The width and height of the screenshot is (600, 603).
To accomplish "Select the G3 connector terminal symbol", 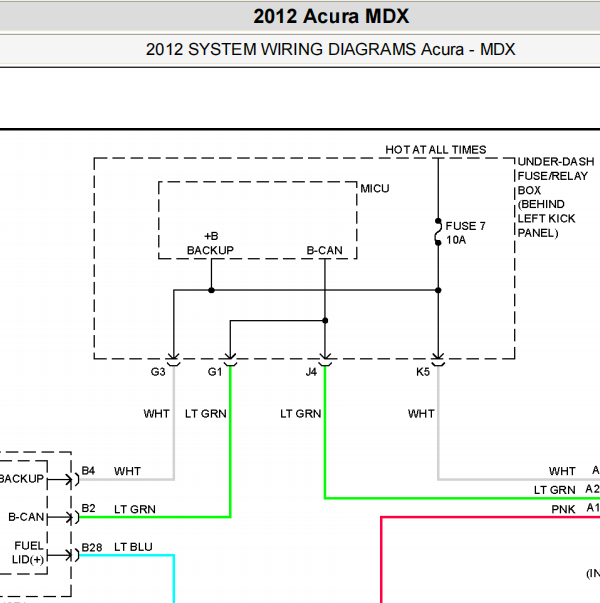I will pos(173,360).
